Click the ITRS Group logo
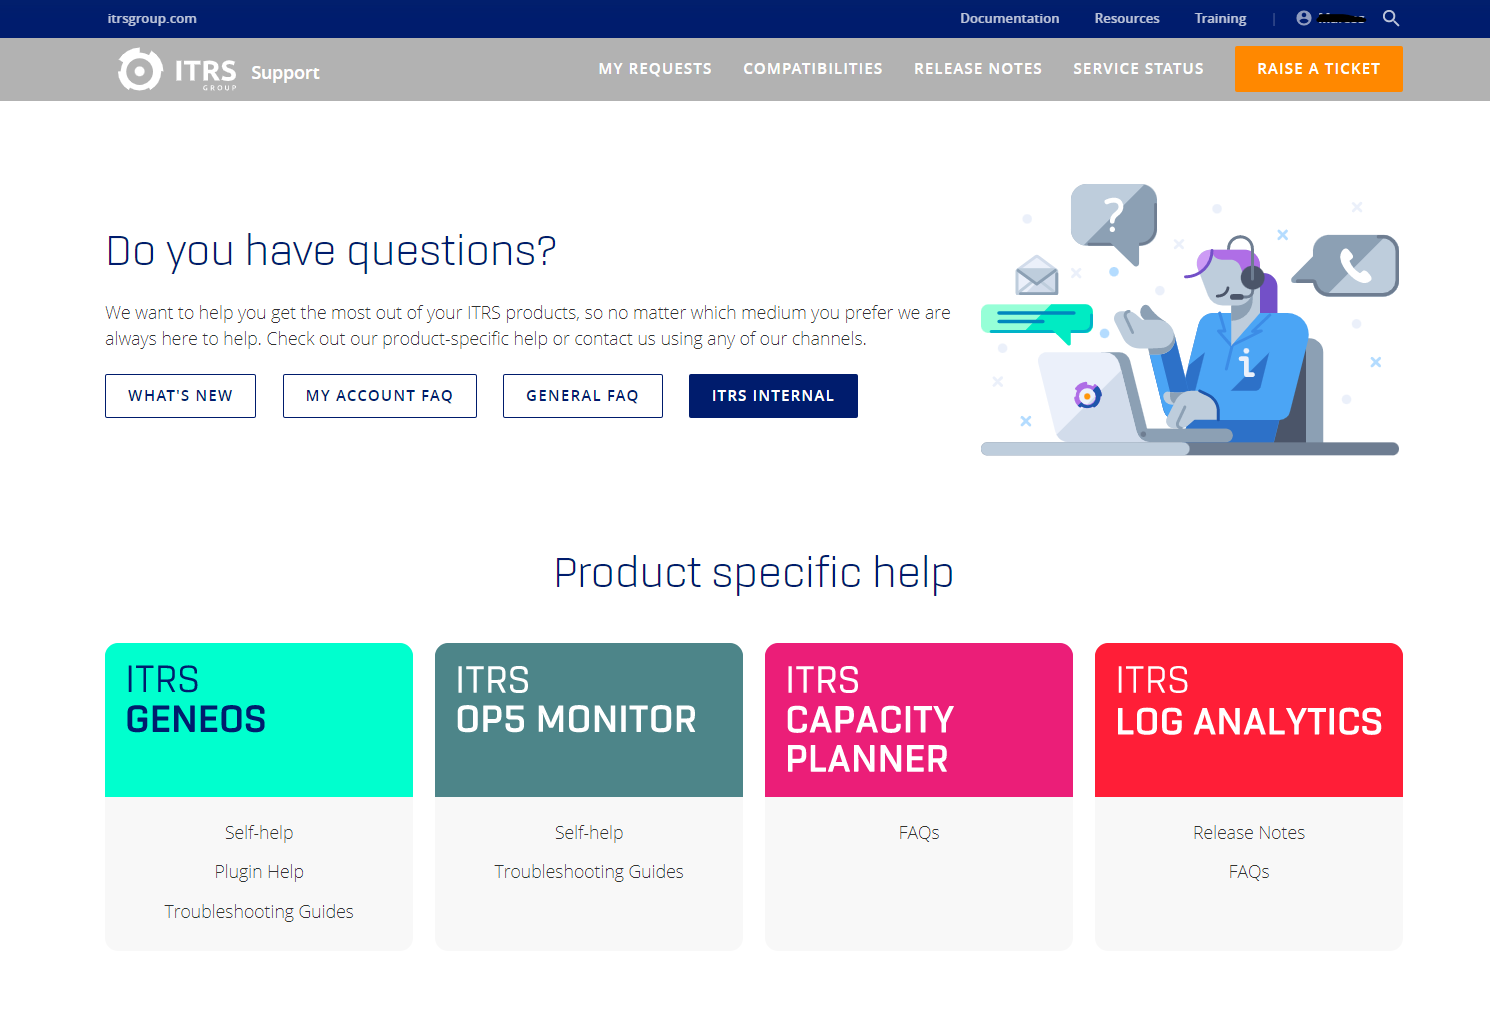The height and width of the screenshot is (1017, 1490). 177,70
